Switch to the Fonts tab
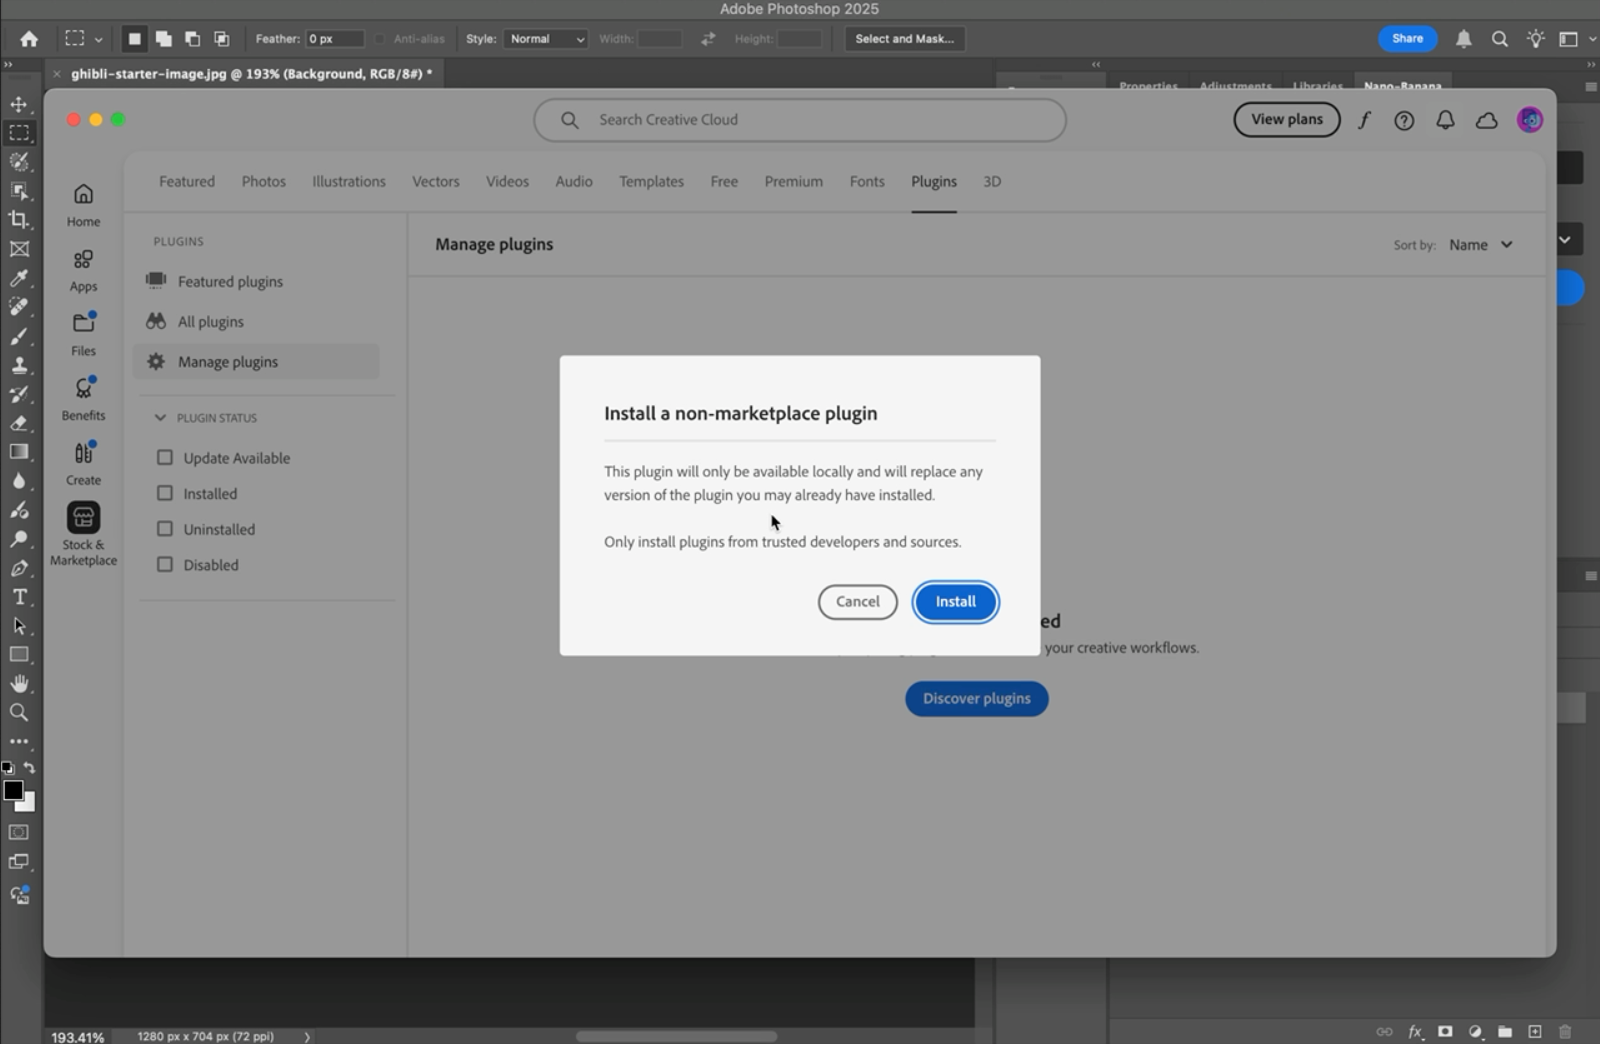The height and width of the screenshot is (1044, 1600). [x=867, y=182]
